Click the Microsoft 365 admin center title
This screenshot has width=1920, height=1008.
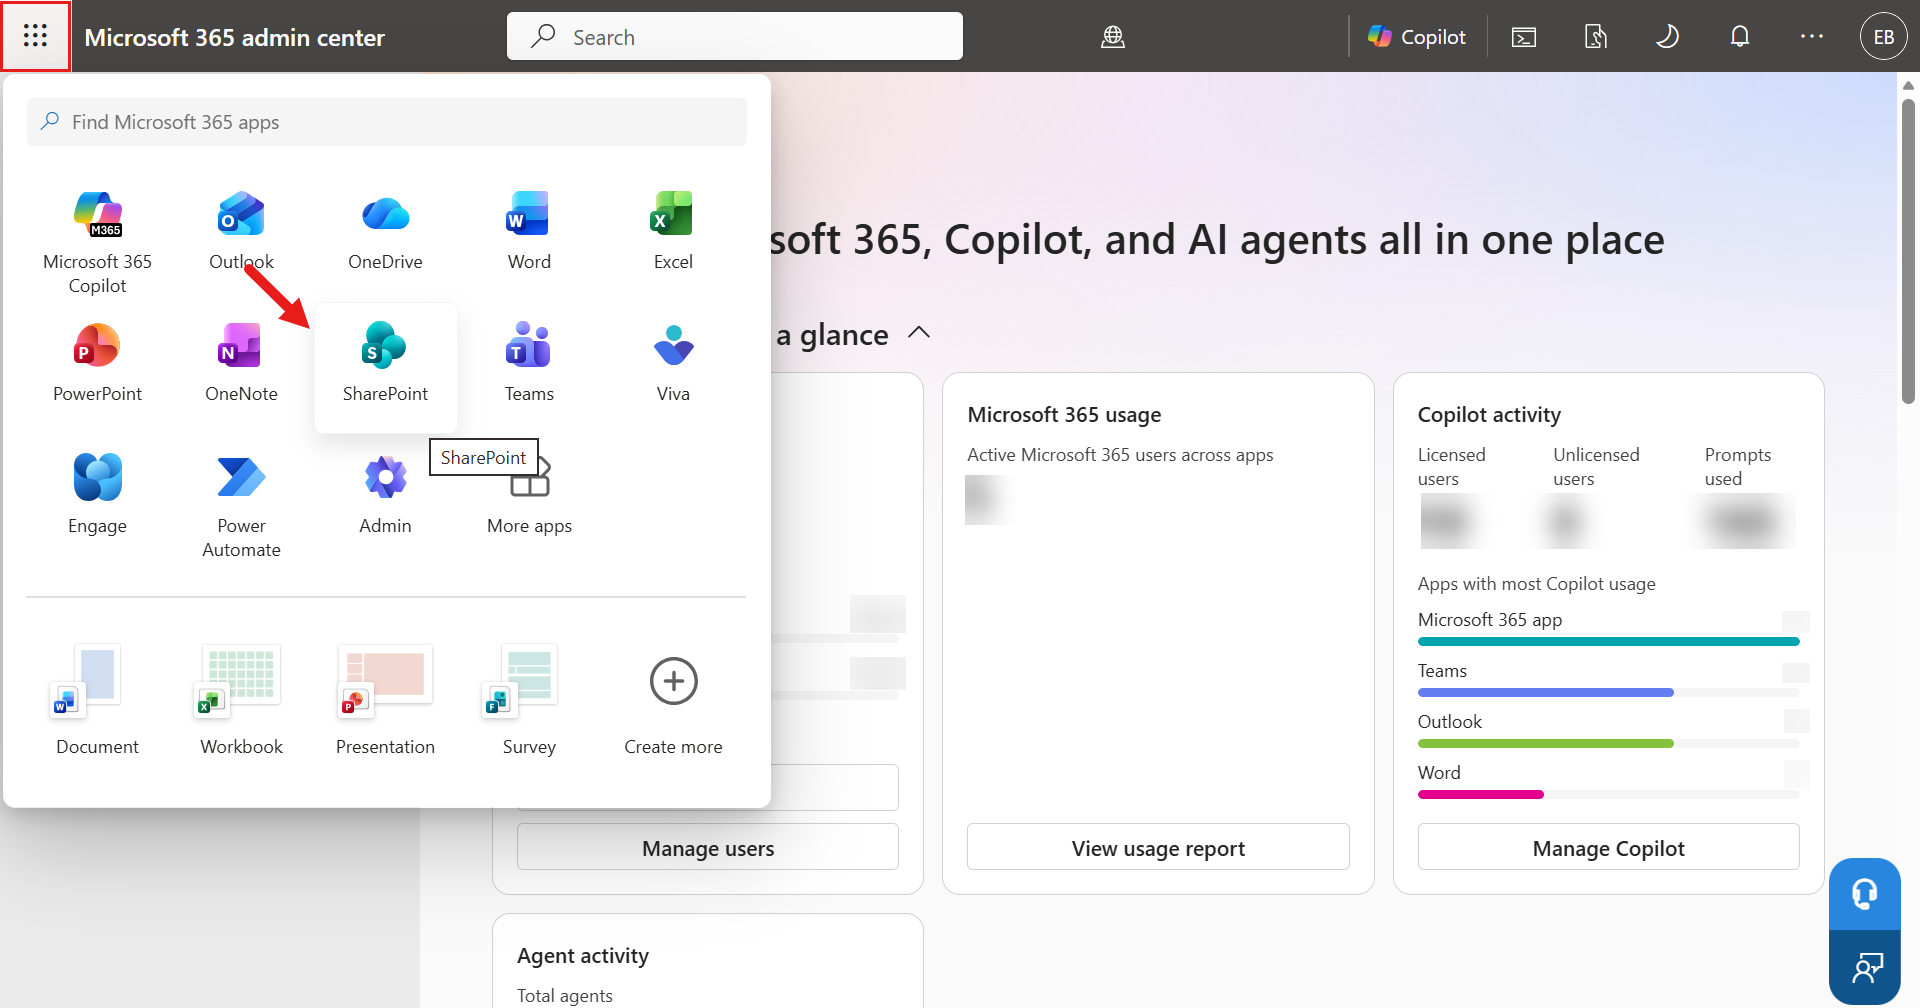(235, 38)
